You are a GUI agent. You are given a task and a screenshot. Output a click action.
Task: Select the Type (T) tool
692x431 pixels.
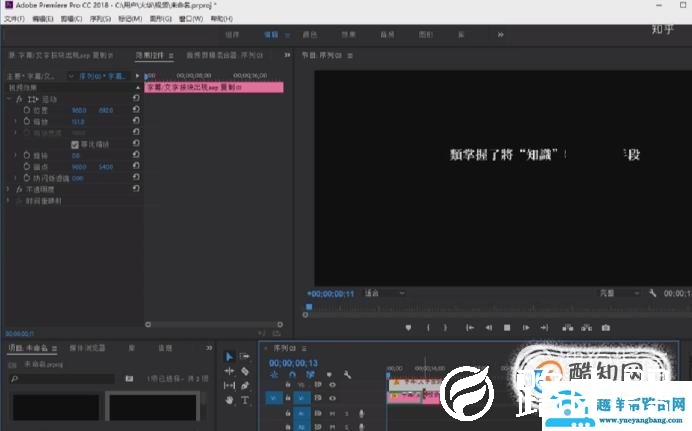click(x=244, y=400)
